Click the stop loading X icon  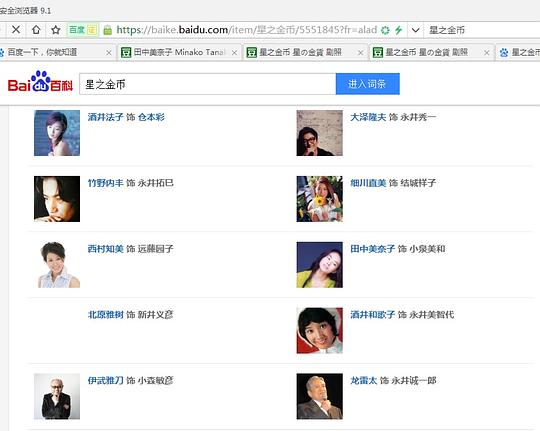pyautogui.click(x=16, y=30)
